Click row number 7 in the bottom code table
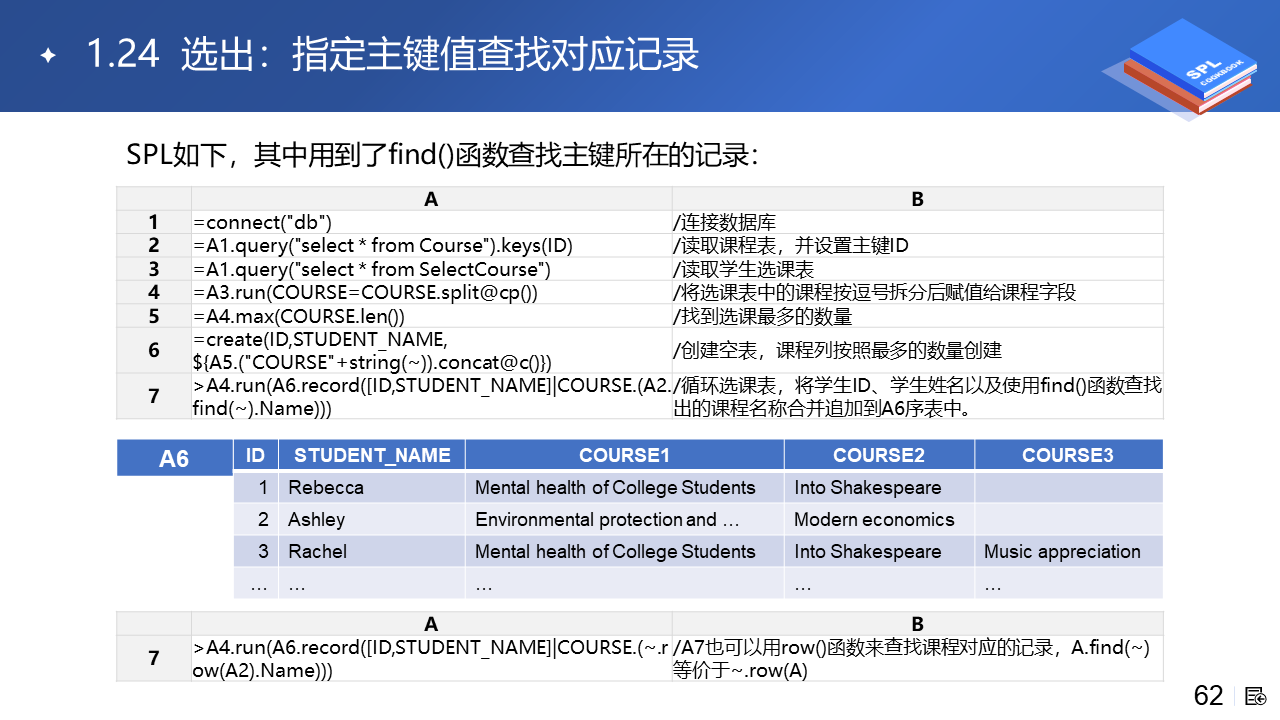 click(154, 658)
